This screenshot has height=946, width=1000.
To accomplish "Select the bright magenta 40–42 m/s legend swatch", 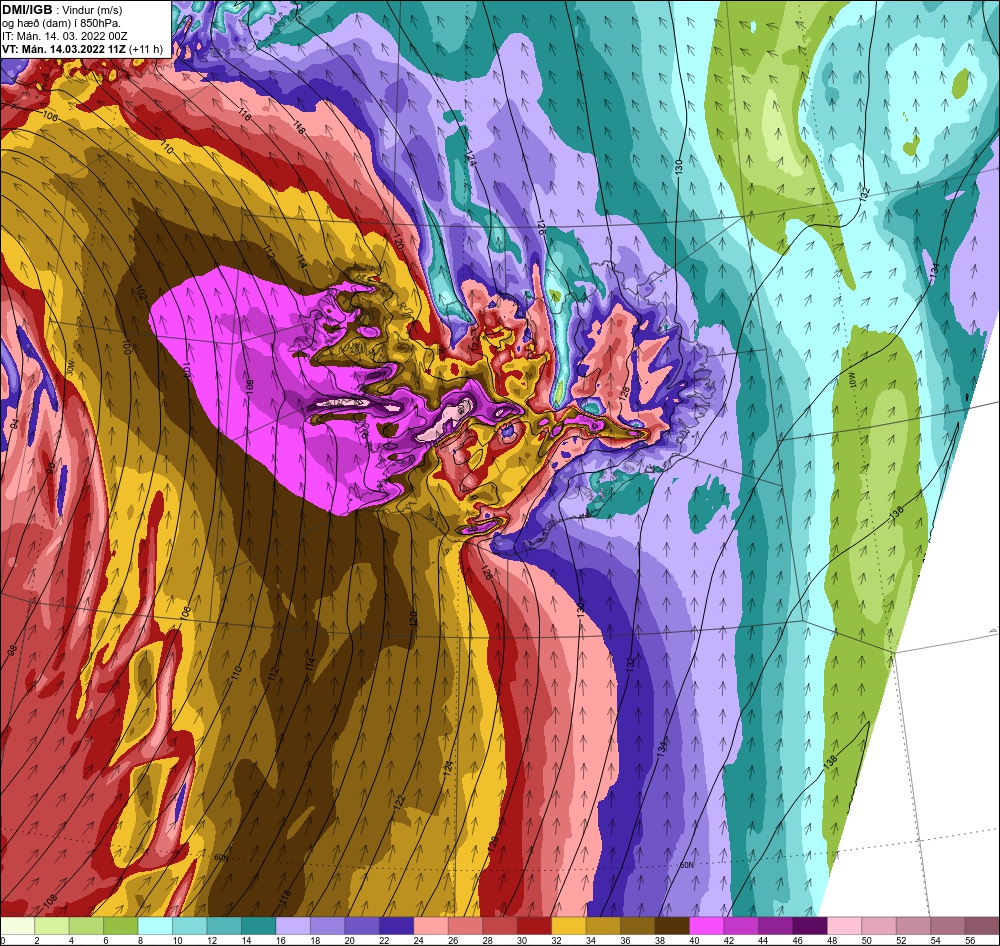I will point(706,926).
